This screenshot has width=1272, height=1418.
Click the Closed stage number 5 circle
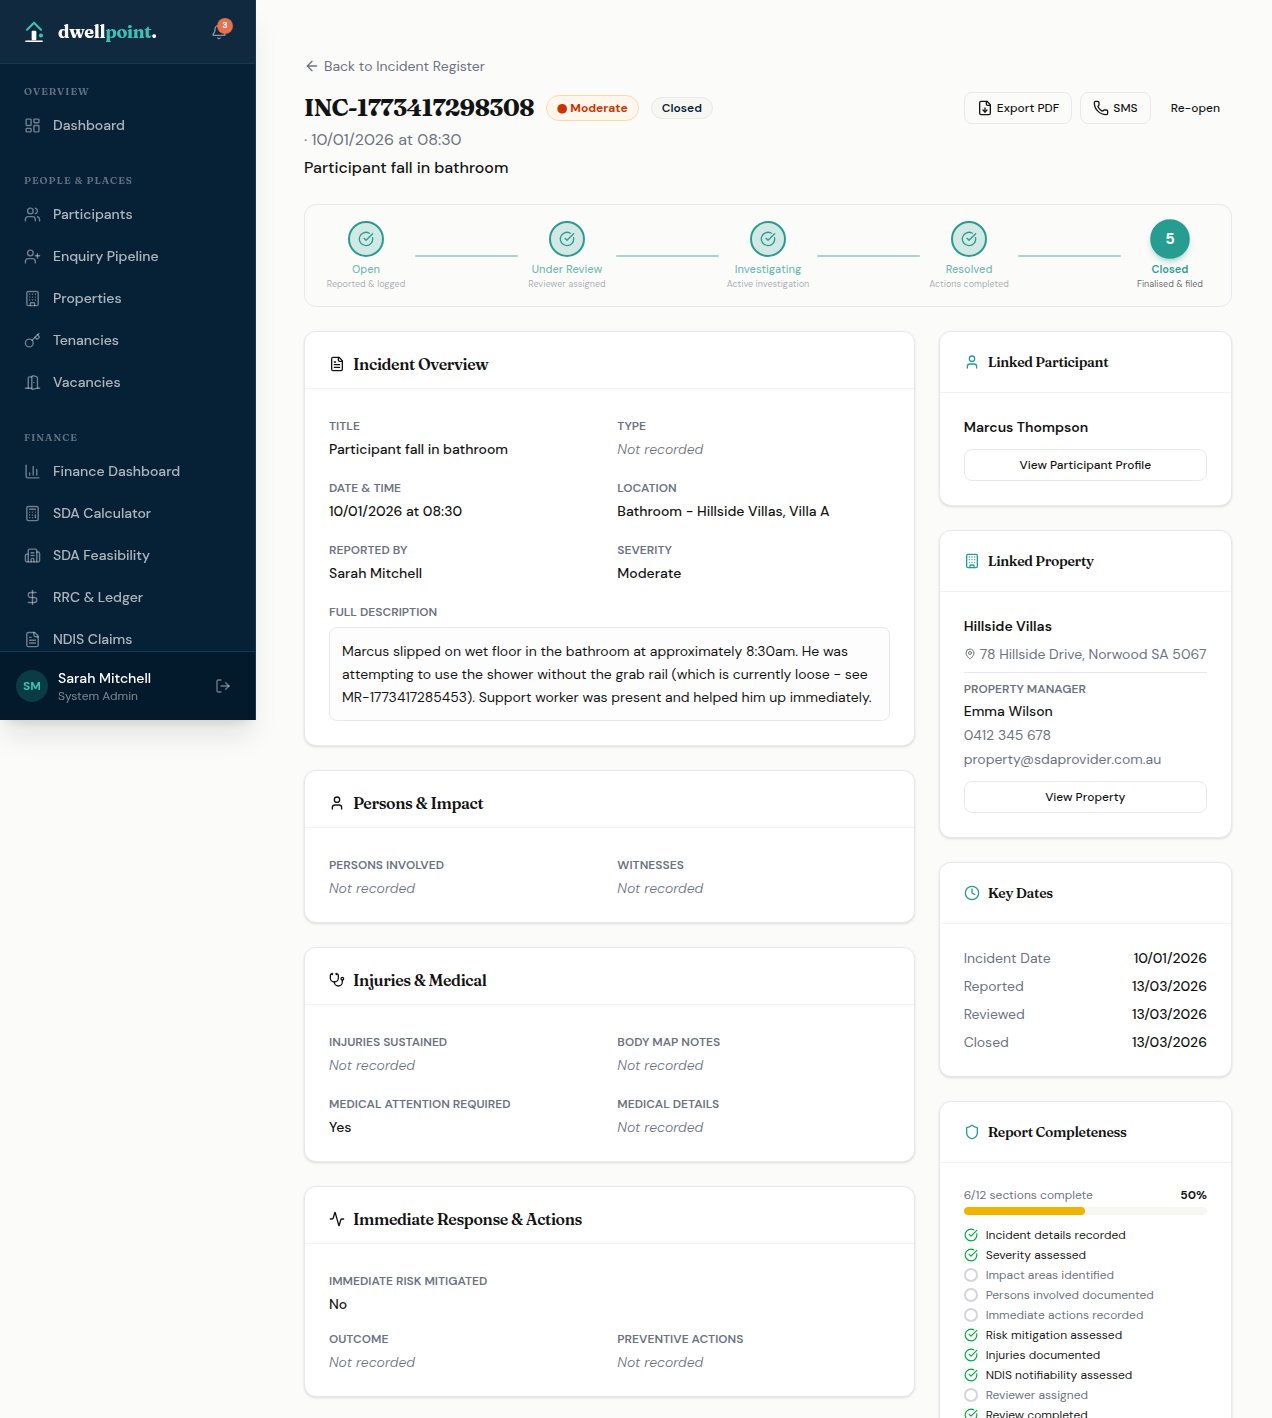pyautogui.click(x=1170, y=239)
